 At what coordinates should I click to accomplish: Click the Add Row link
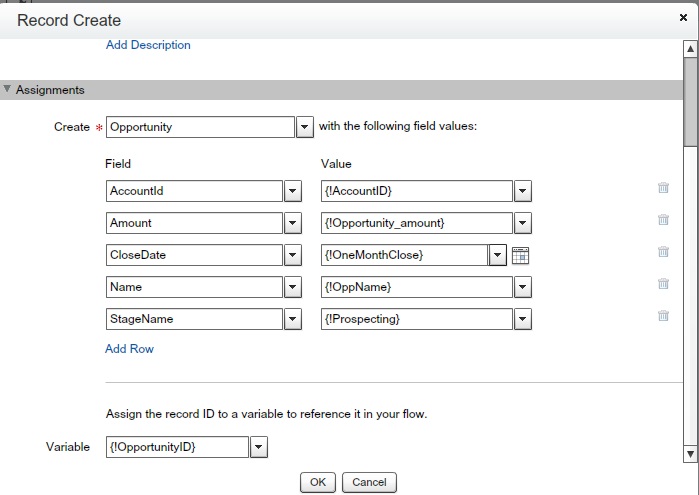[x=129, y=349]
